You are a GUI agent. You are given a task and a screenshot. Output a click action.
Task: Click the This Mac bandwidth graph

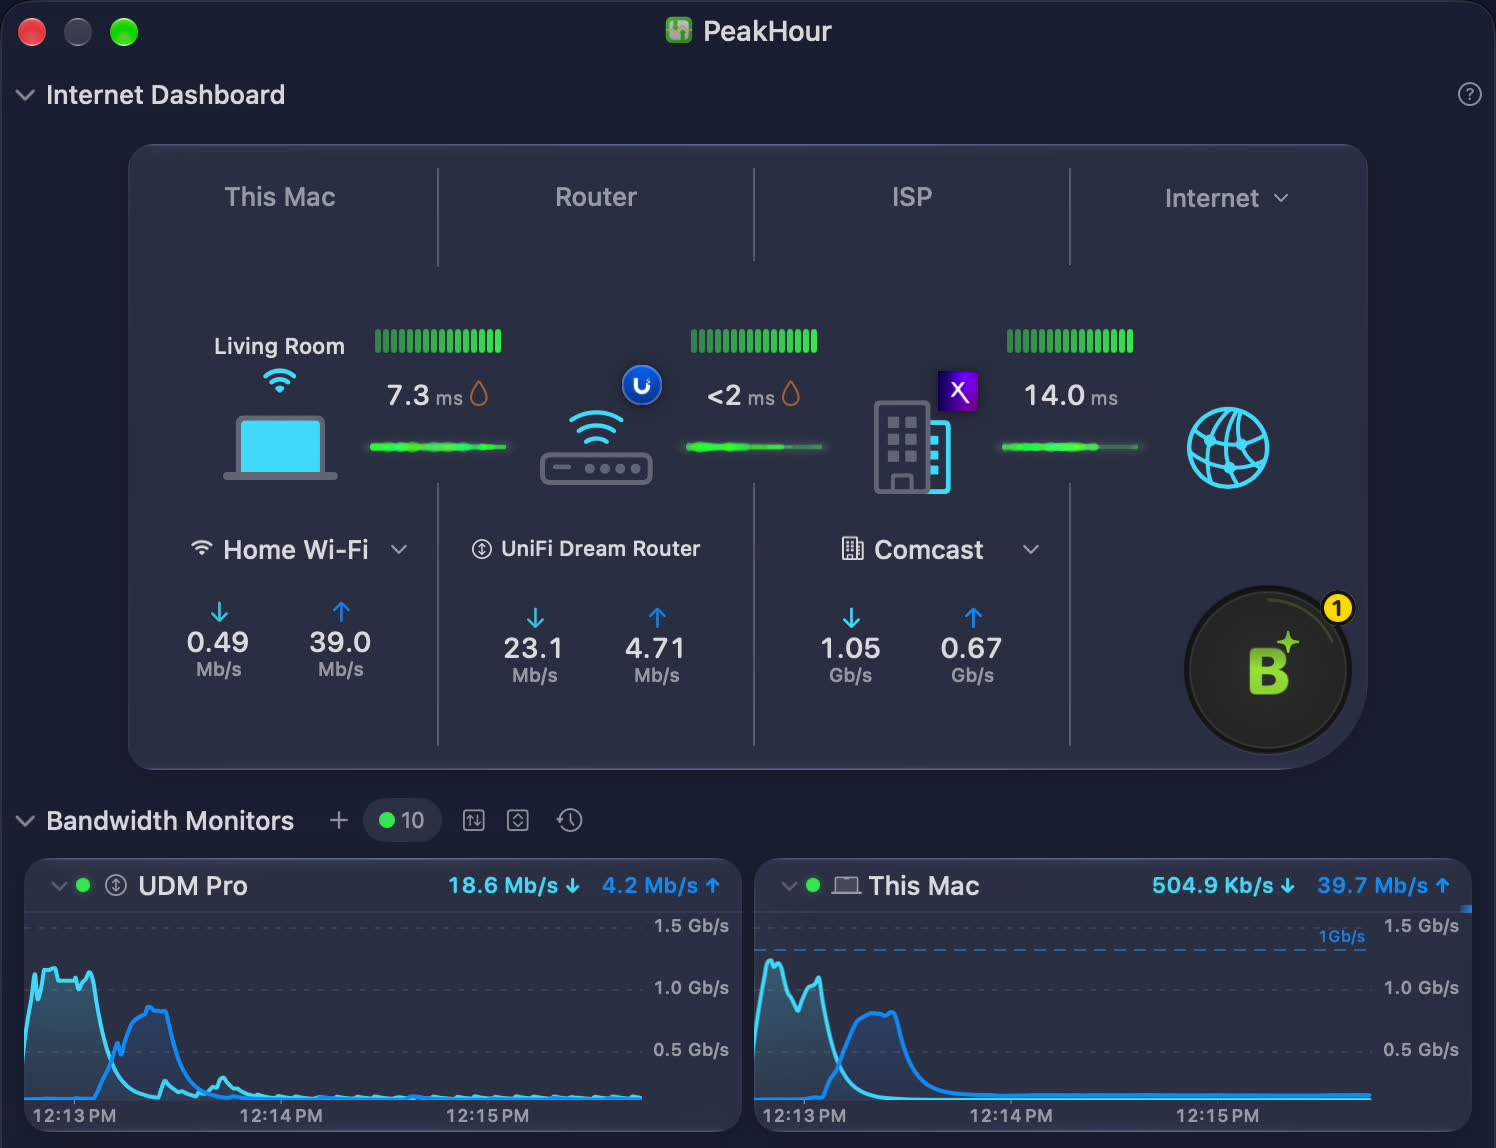click(x=1062, y=1008)
